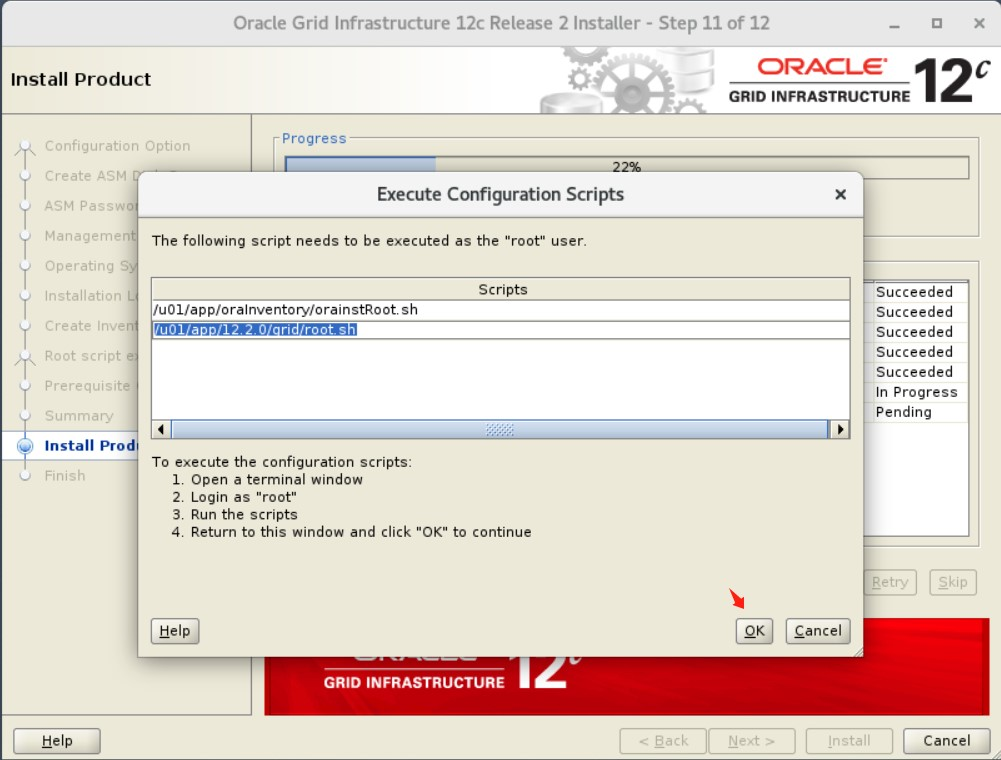Click the horizontal scrollbar thumb below the scripts
This screenshot has width=1001, height=760.
(x=500, y=429)
